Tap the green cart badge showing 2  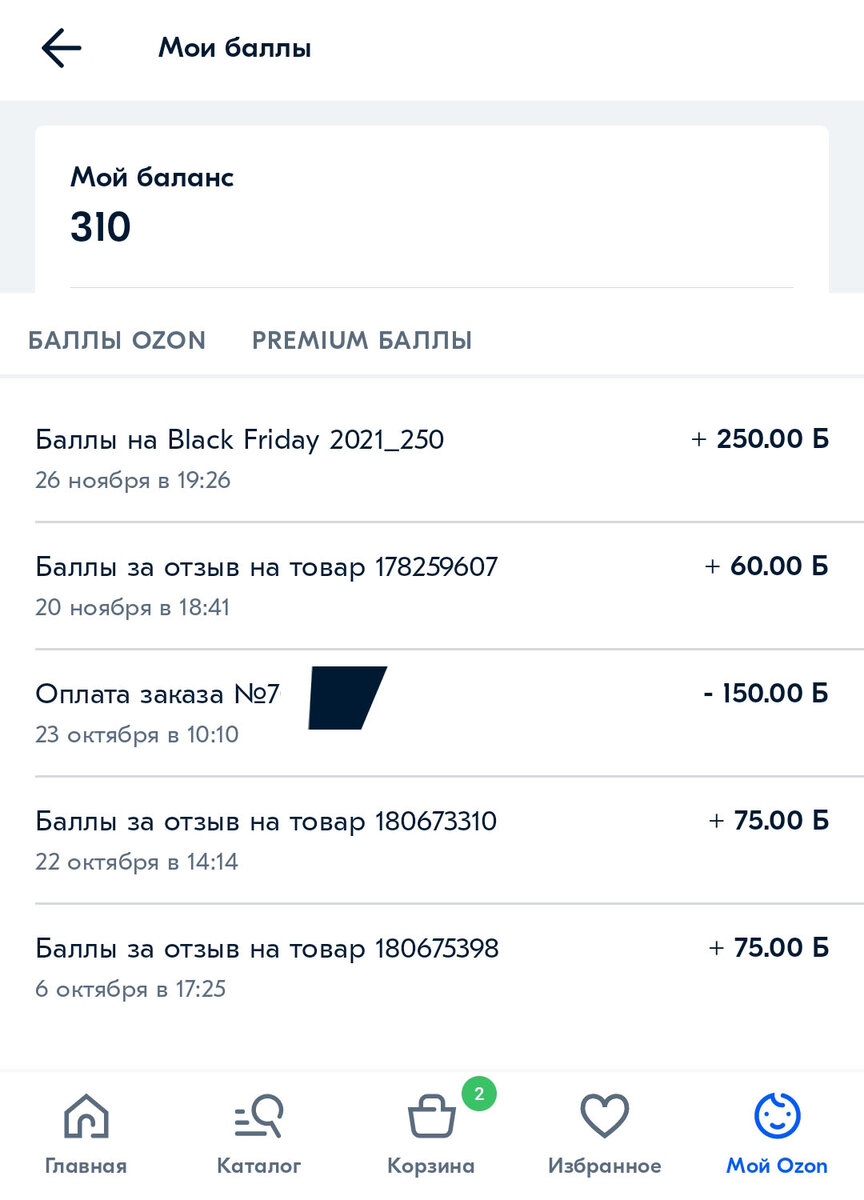(x=479, y=1093)
